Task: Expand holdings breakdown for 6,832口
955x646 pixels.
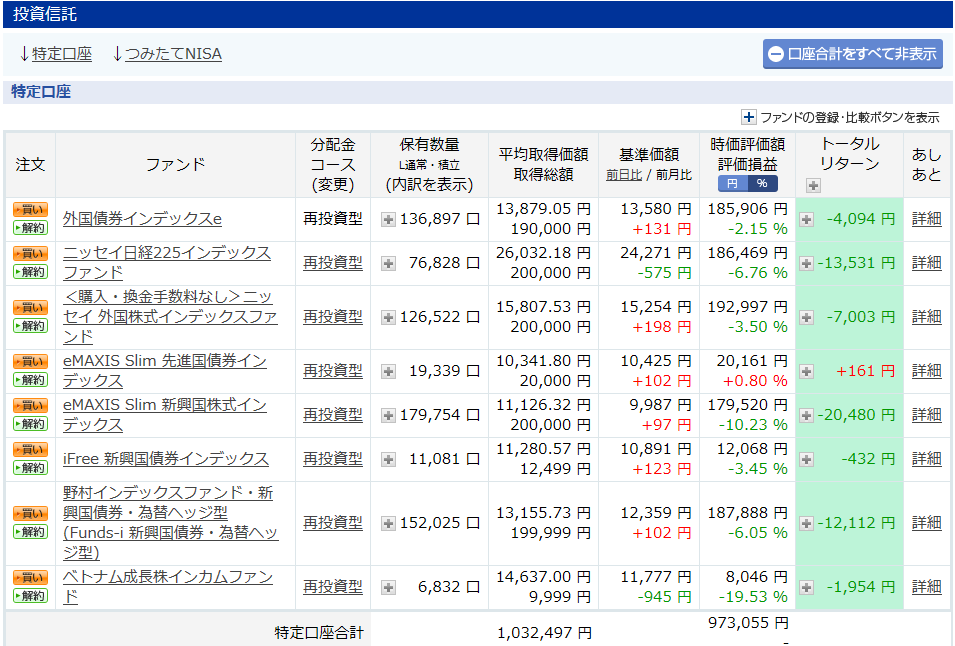Action: (388, 588)
